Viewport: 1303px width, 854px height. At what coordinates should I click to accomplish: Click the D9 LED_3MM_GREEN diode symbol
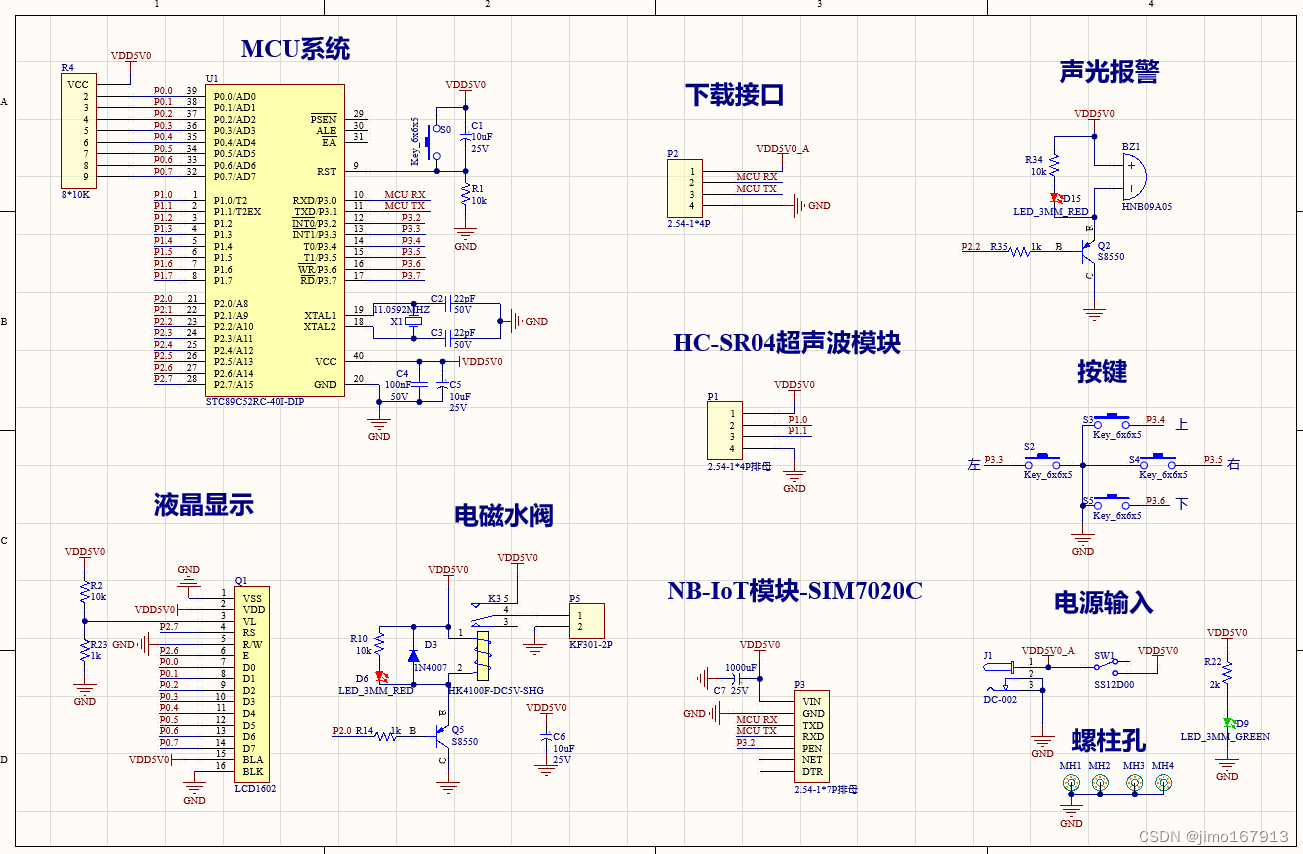pos(1227,722)
